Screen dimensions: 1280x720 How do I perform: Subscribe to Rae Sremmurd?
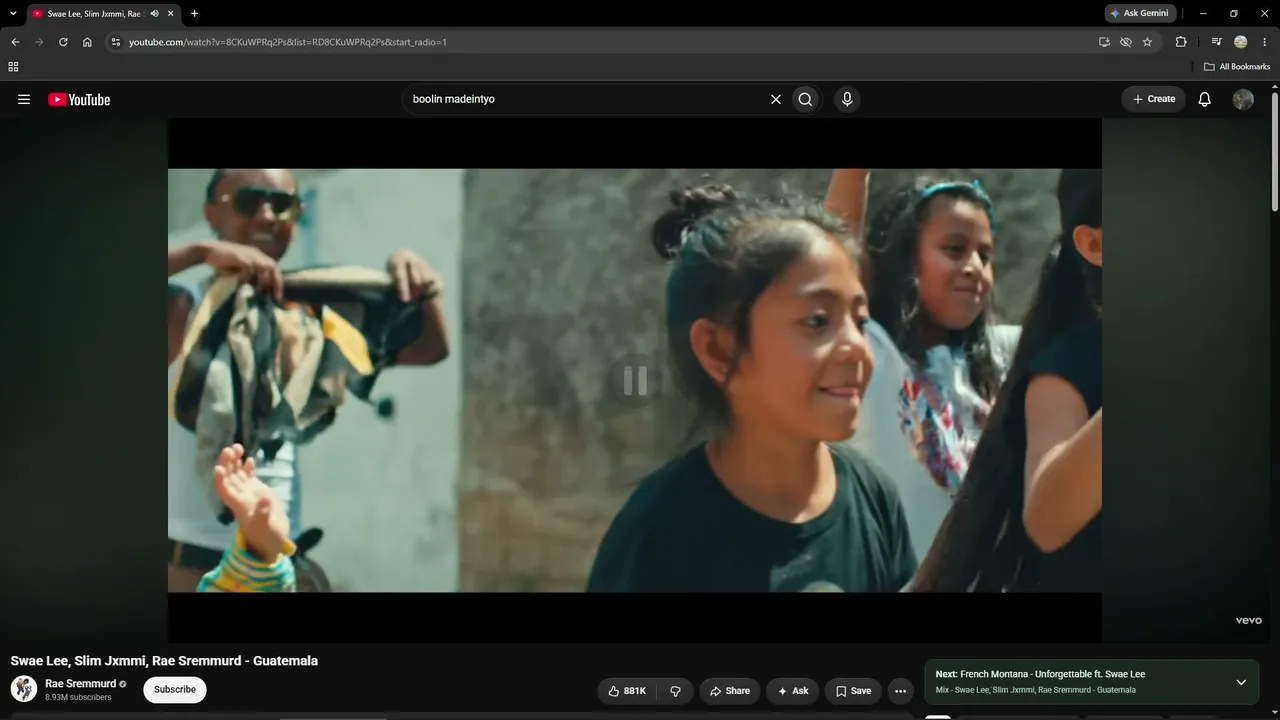tap(175, 690)
